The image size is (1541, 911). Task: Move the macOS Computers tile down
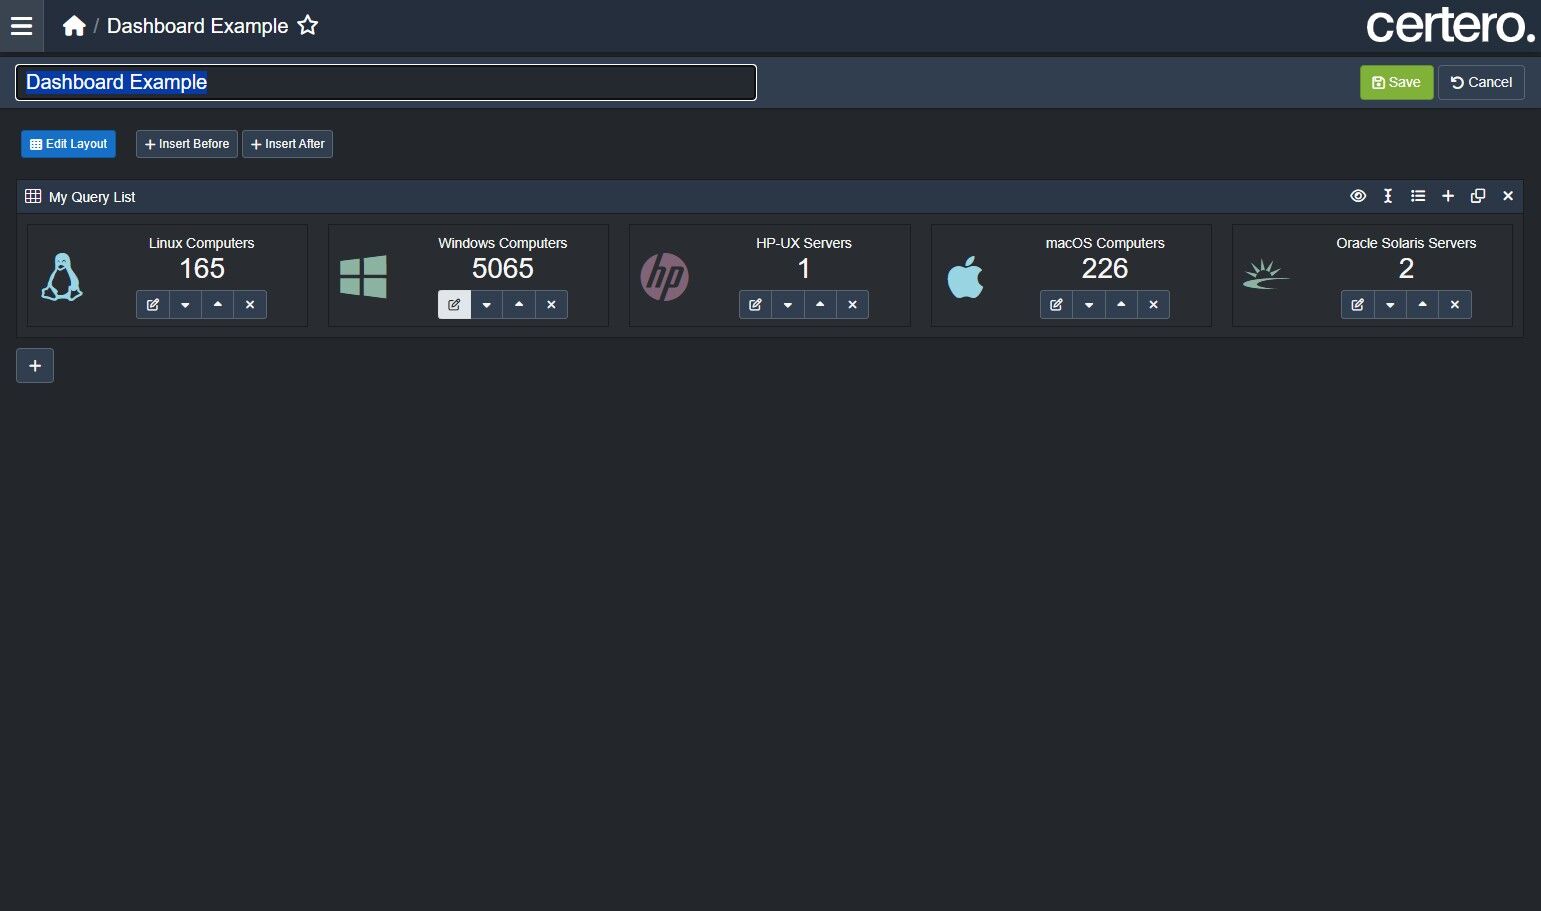click(1089, 305)
